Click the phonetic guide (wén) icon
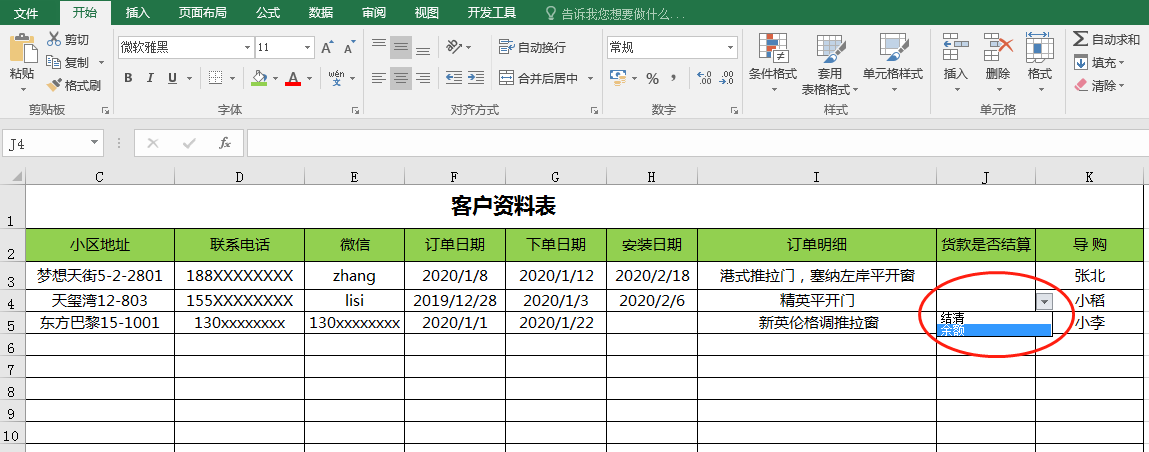 (x=336, y=78)
